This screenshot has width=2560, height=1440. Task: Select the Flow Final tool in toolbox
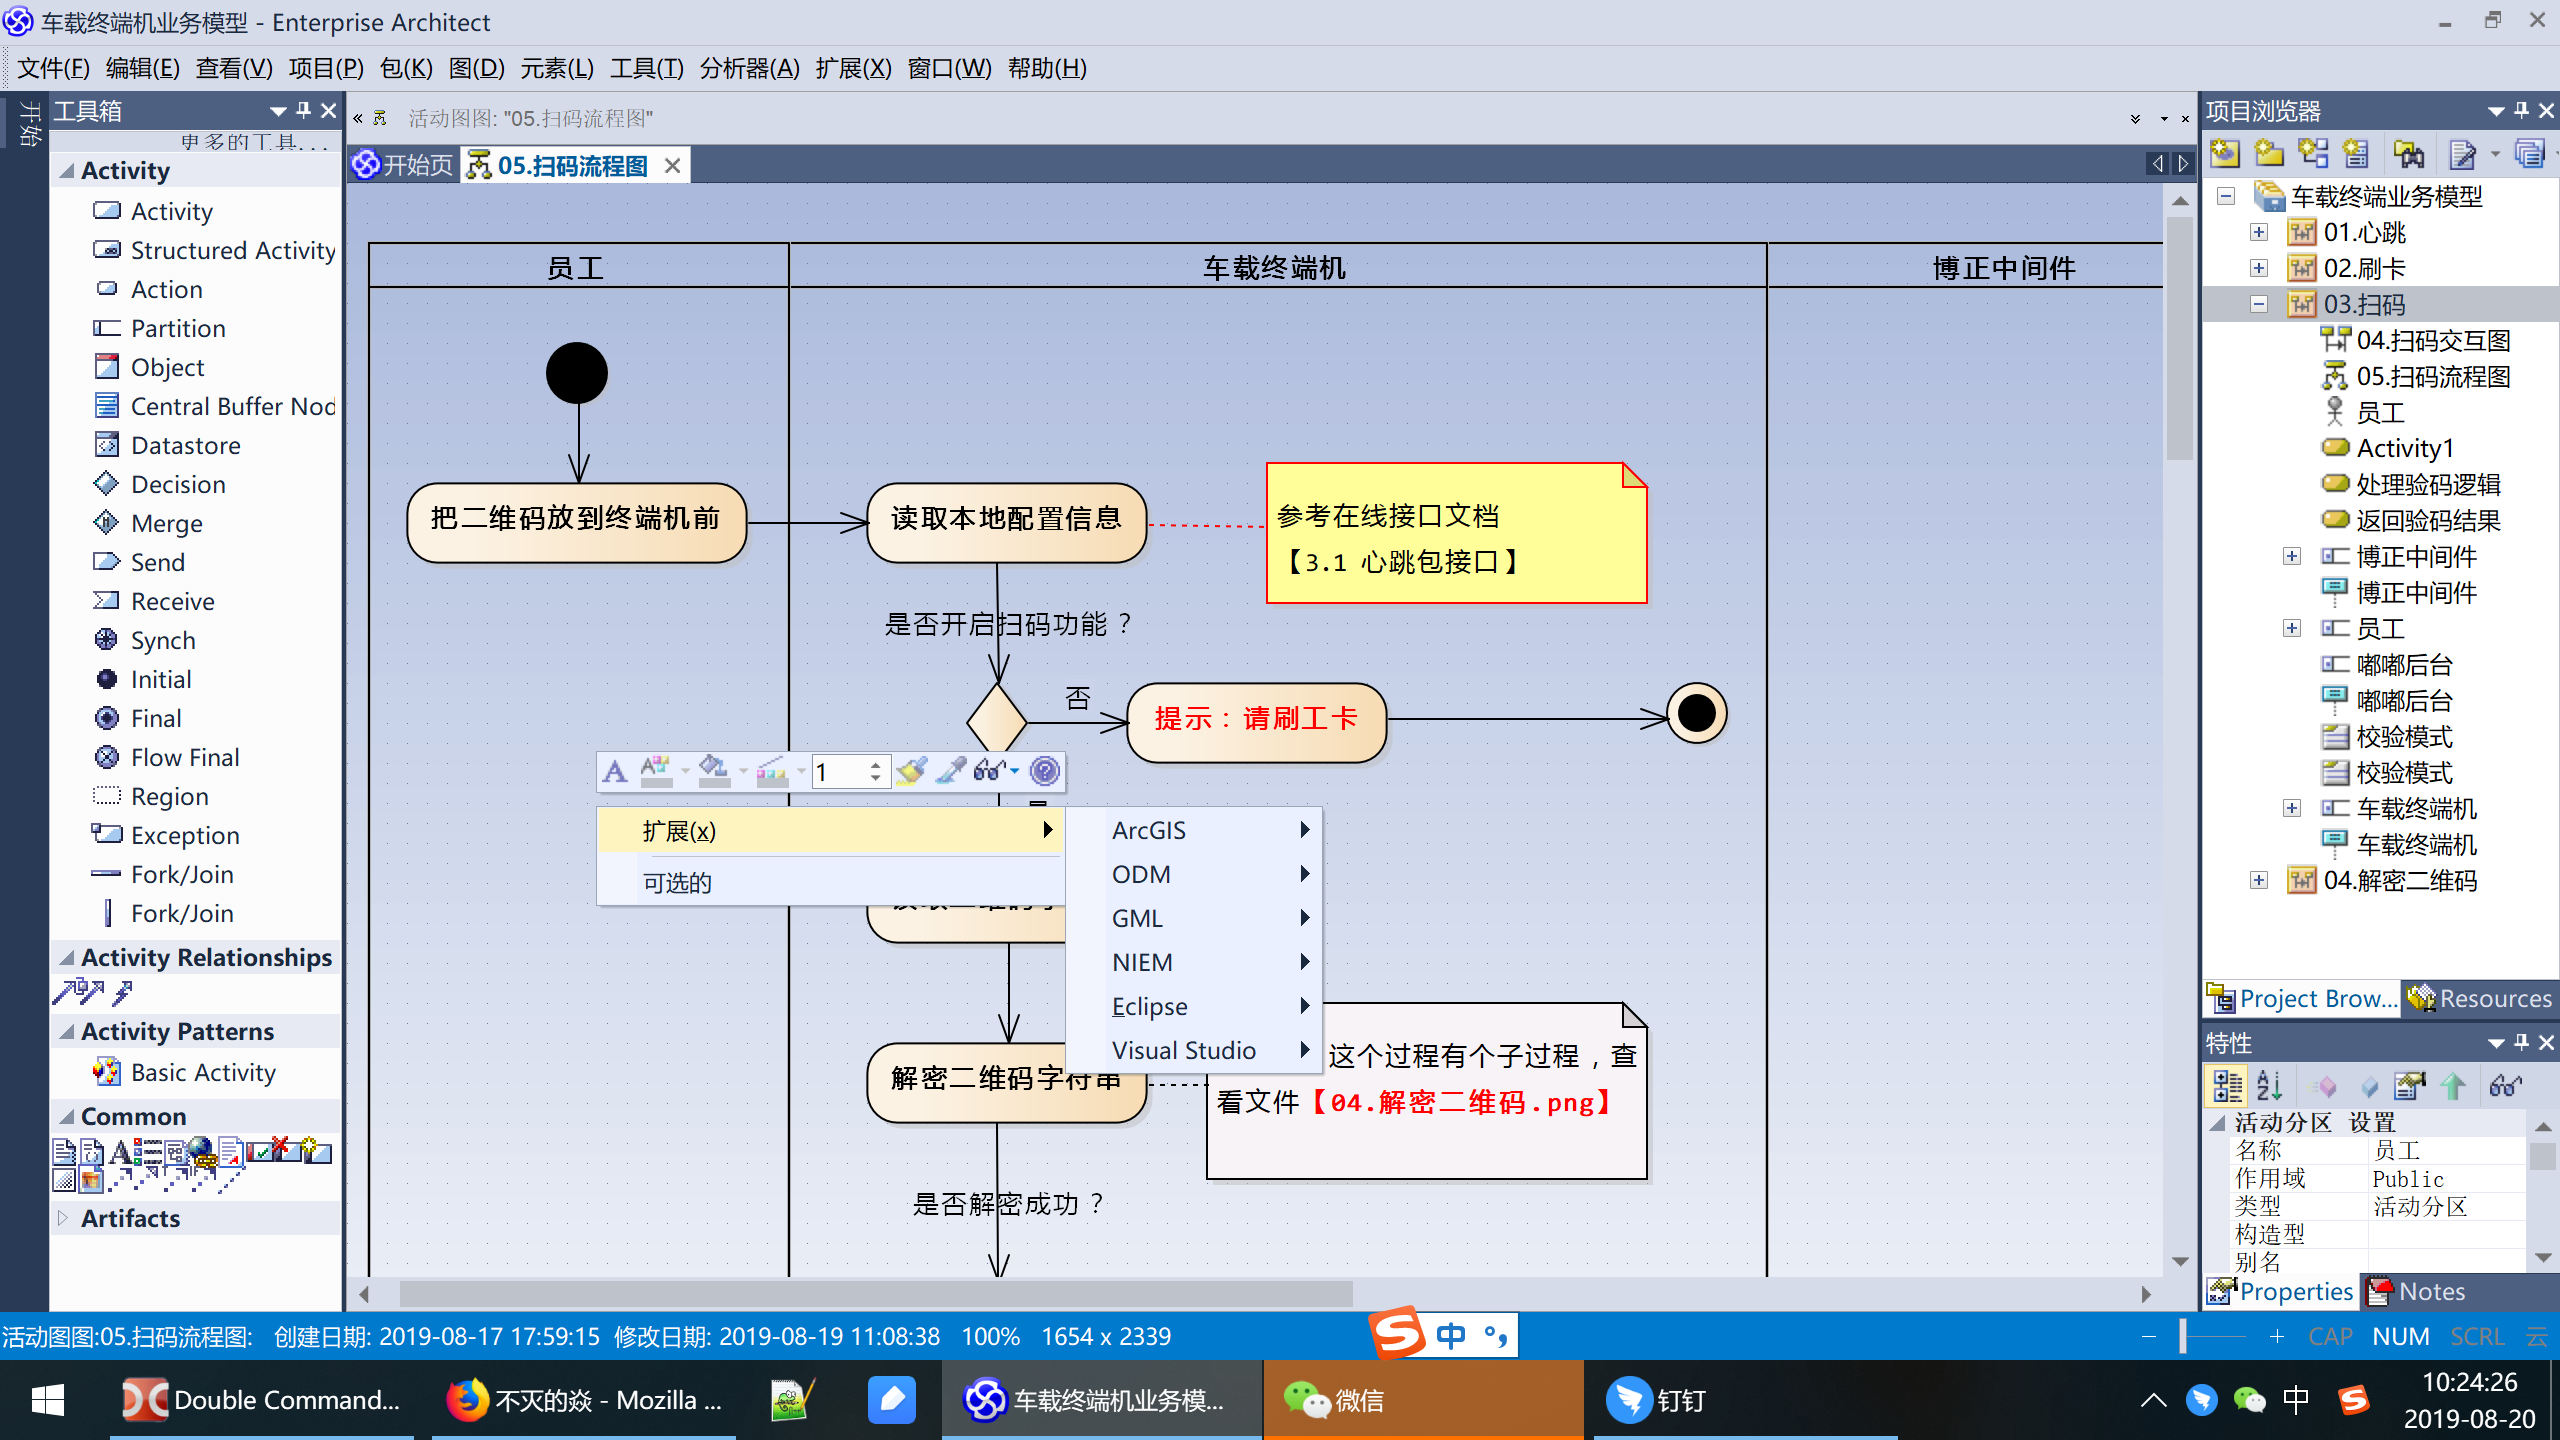click(x=185, y=757)
